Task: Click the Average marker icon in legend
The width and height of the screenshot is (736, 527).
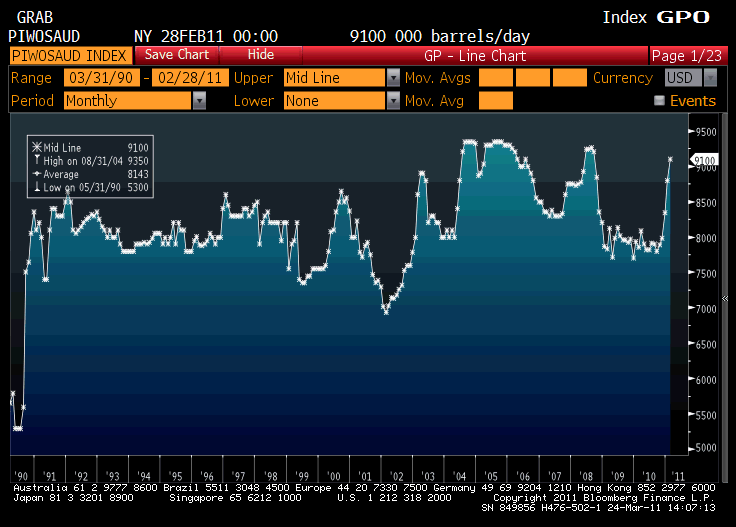Action: point(37,173)
